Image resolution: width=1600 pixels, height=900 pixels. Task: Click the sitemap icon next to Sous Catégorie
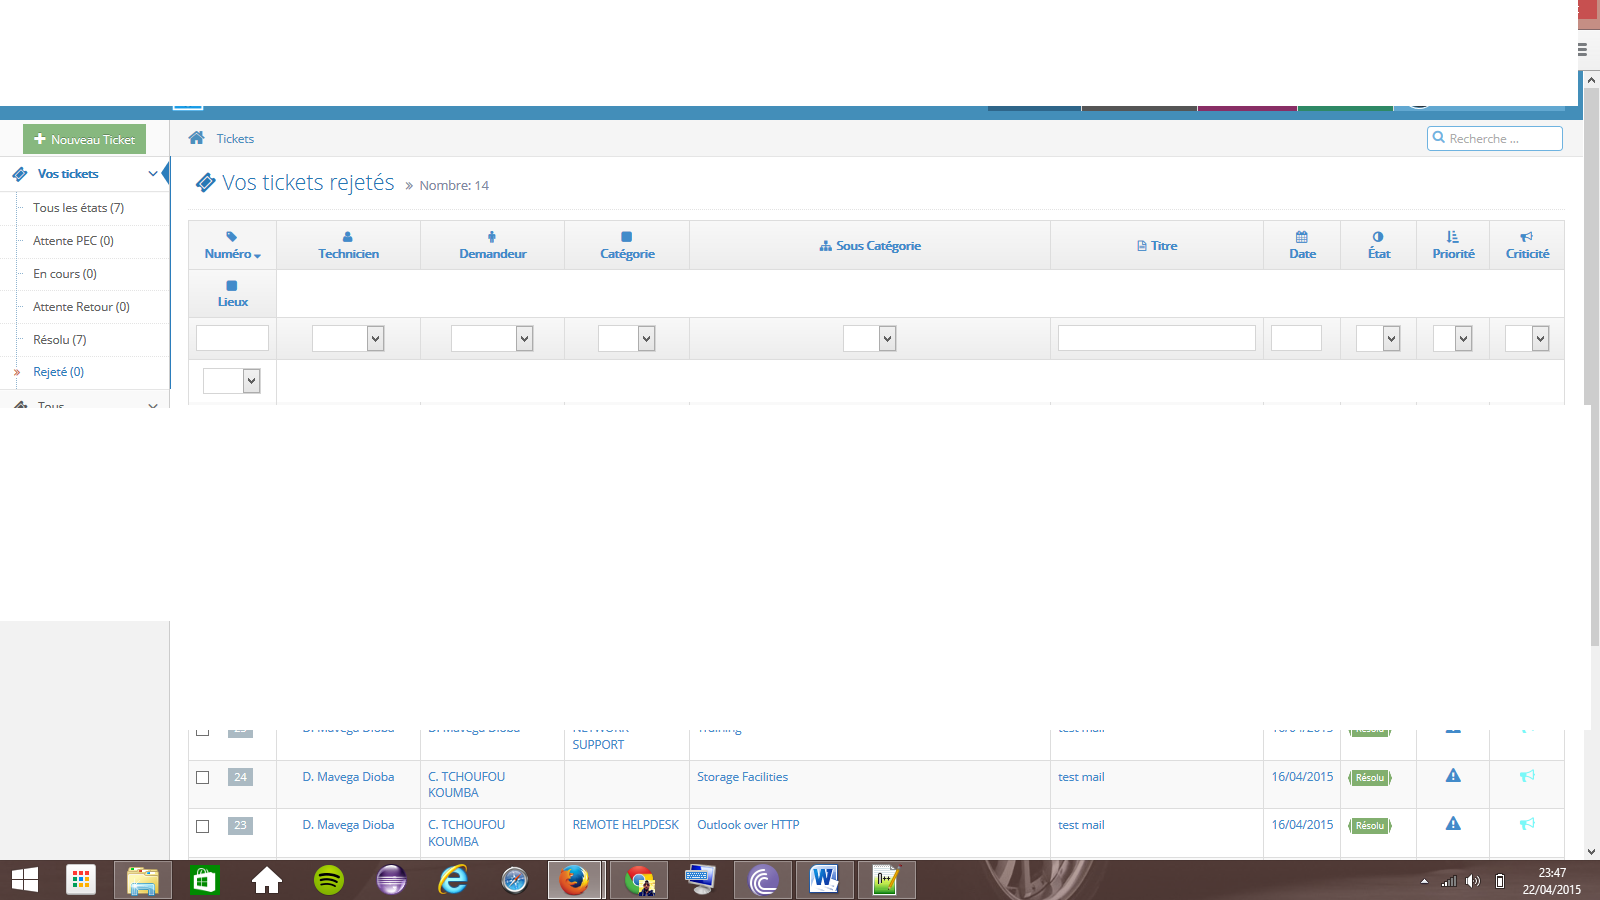(826, 246)
